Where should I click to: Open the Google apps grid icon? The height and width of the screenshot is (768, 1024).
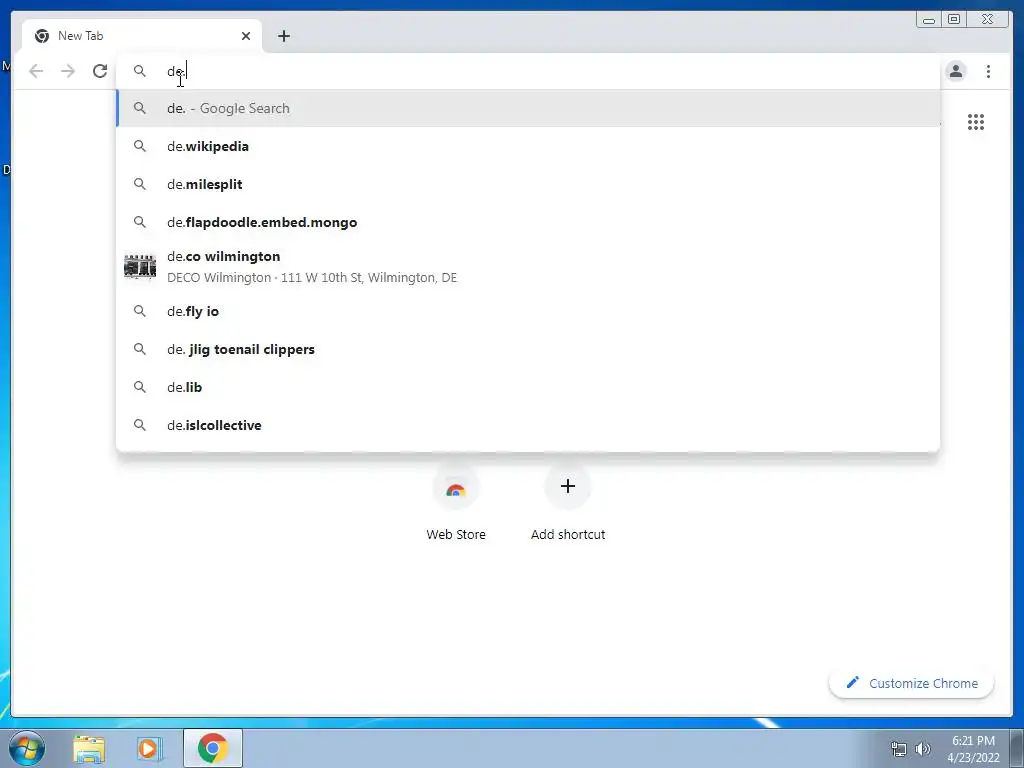[976, 122]
